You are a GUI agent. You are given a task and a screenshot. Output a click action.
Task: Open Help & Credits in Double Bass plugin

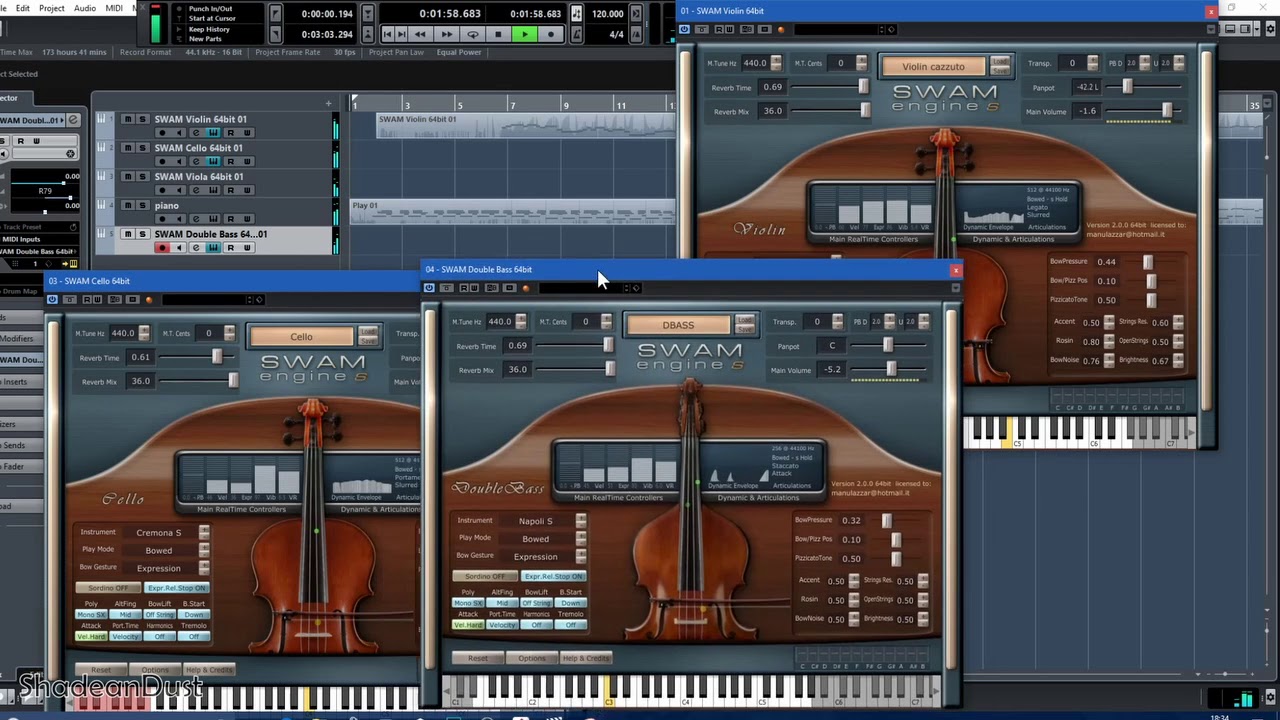point(586,658)
